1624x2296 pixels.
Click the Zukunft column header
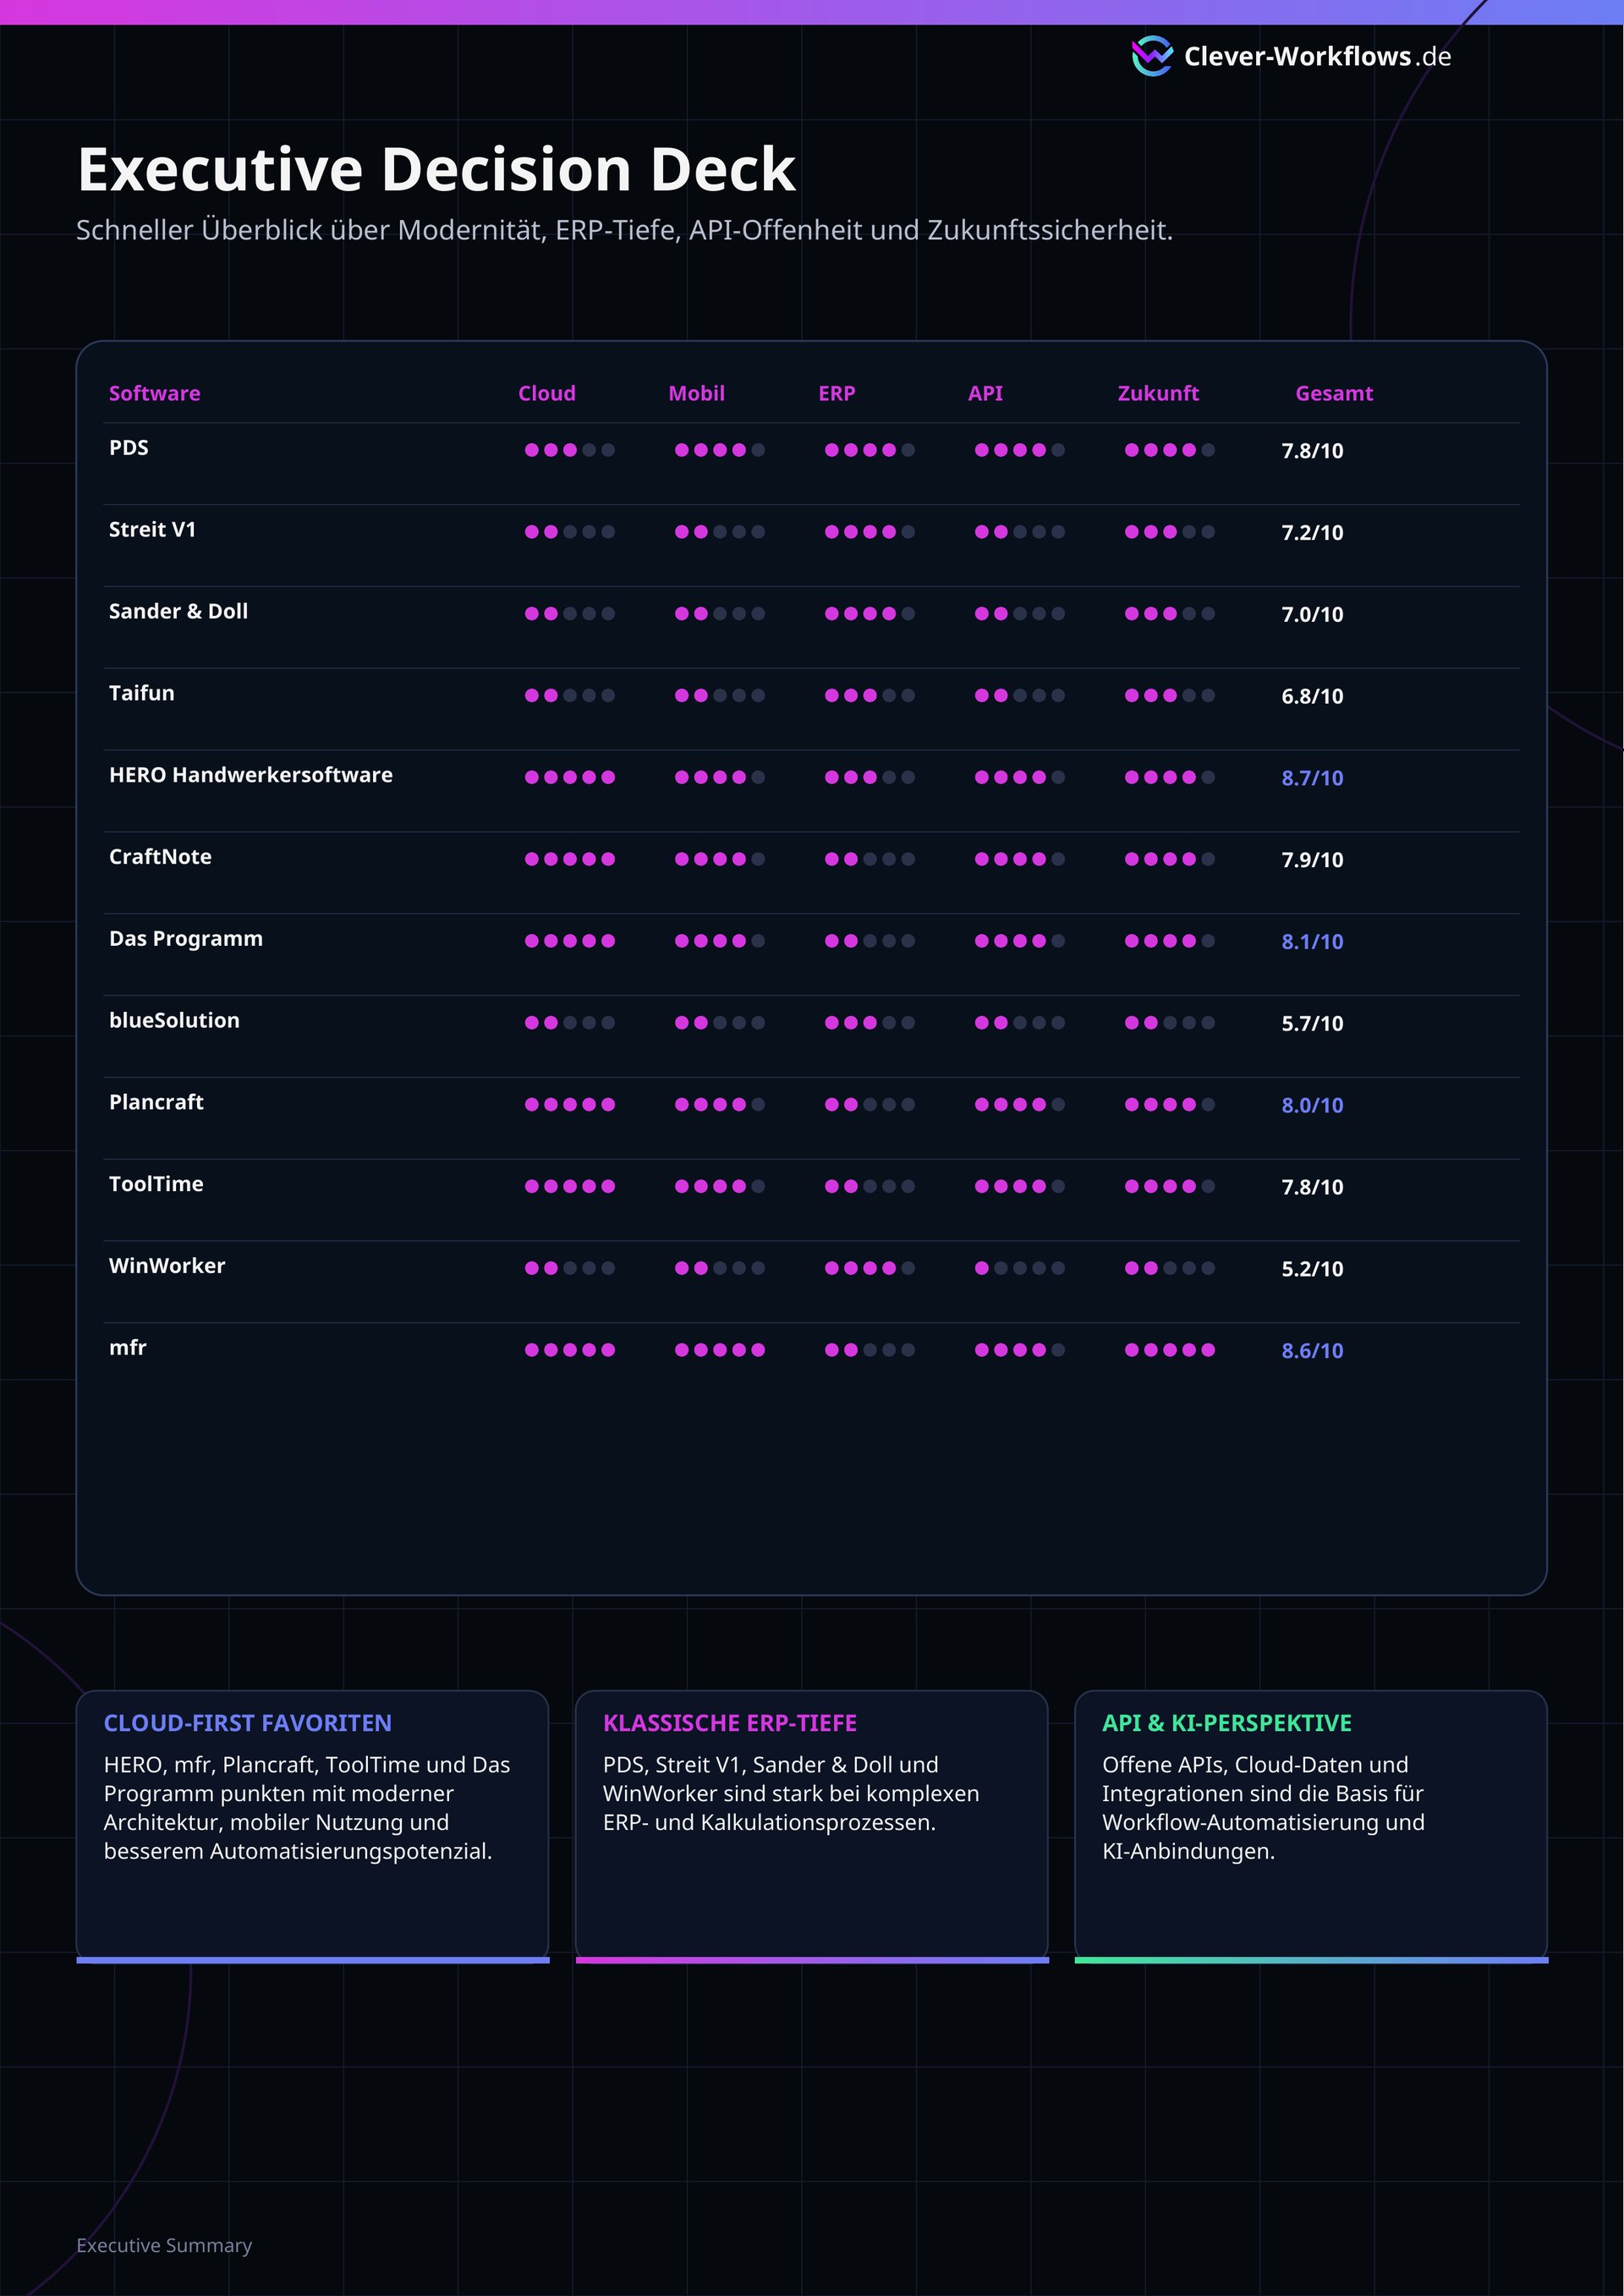(x=1158, y=393)
